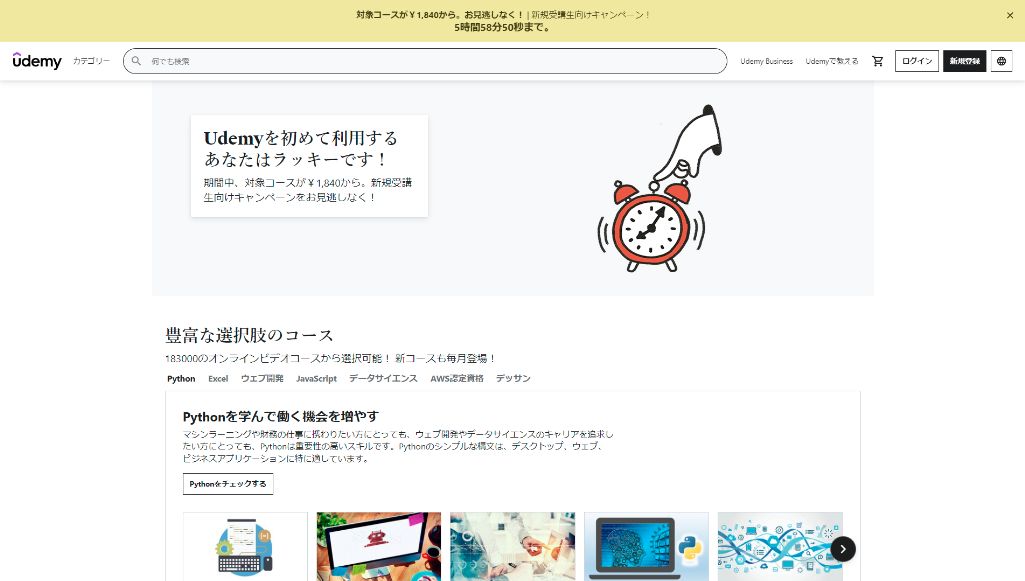Open the keyboard illustration course thumbnail

(x=245, y=546)
